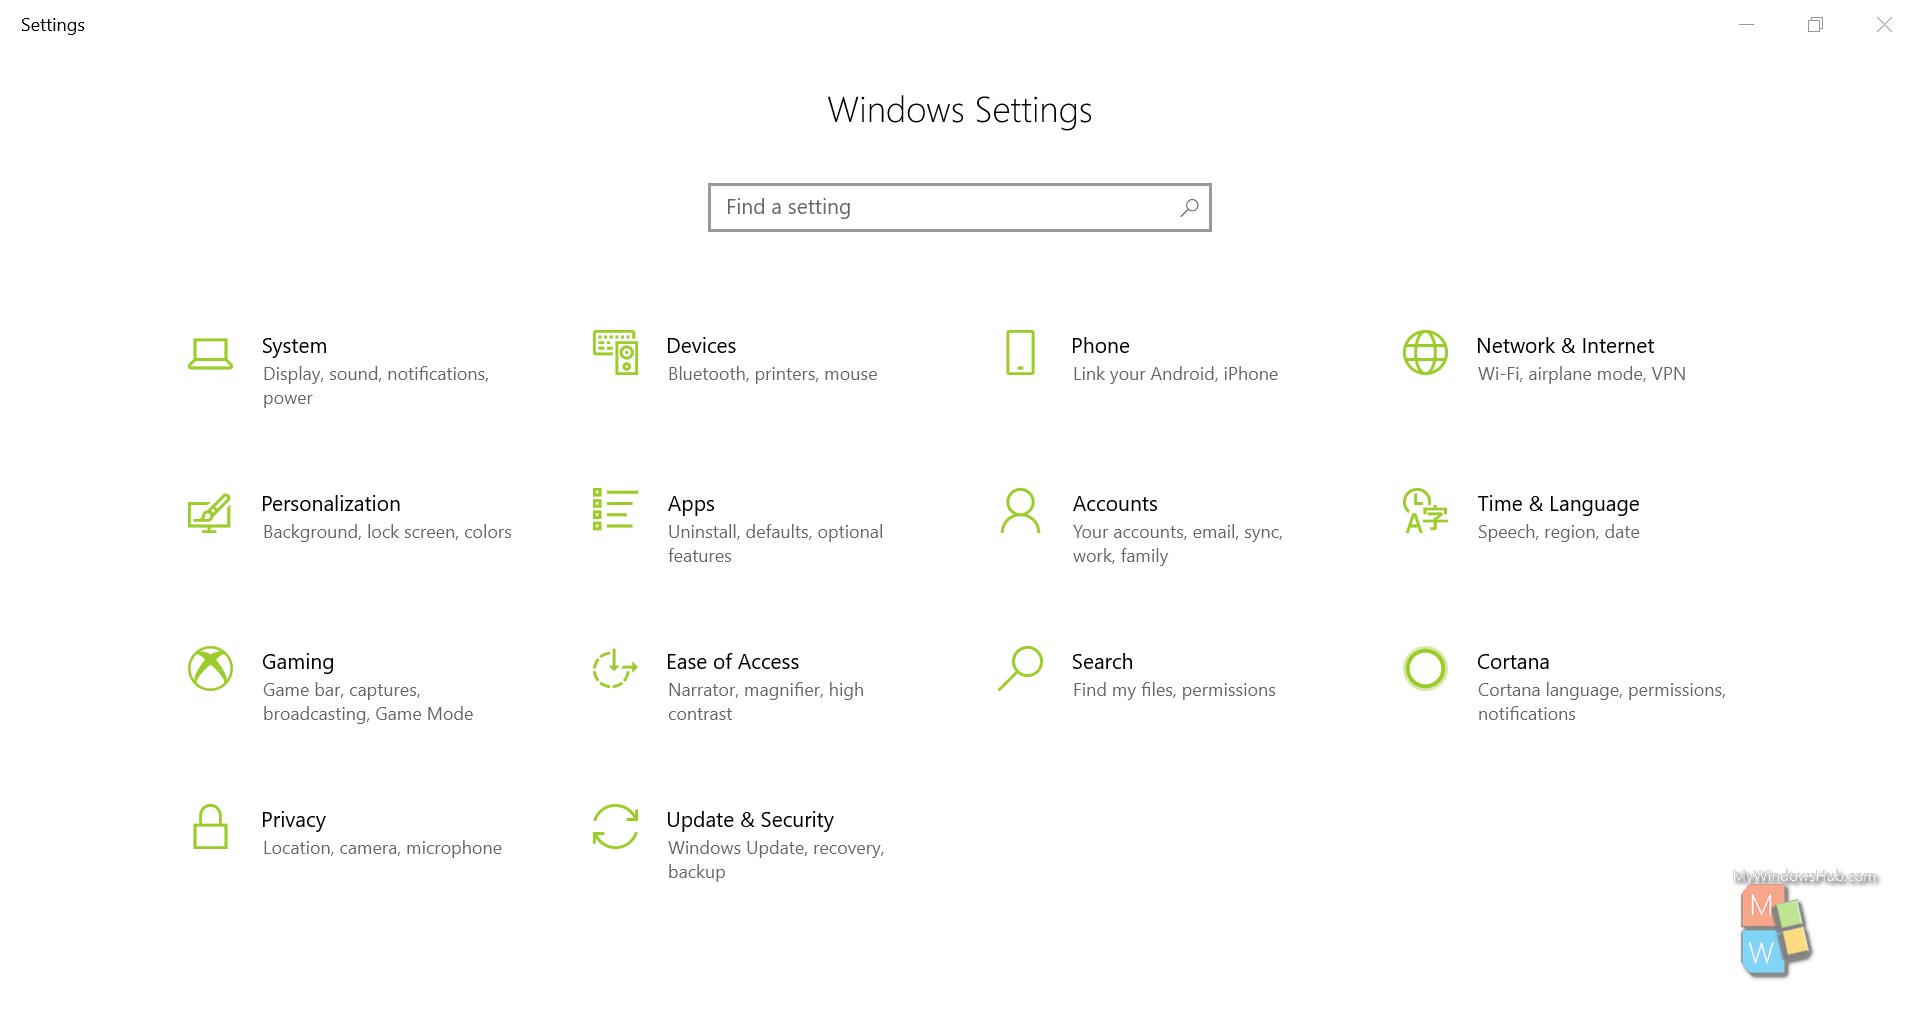The image size is (1919, 1015).
Task: Click the Ease of Access icon
Action: click(615, 668)
